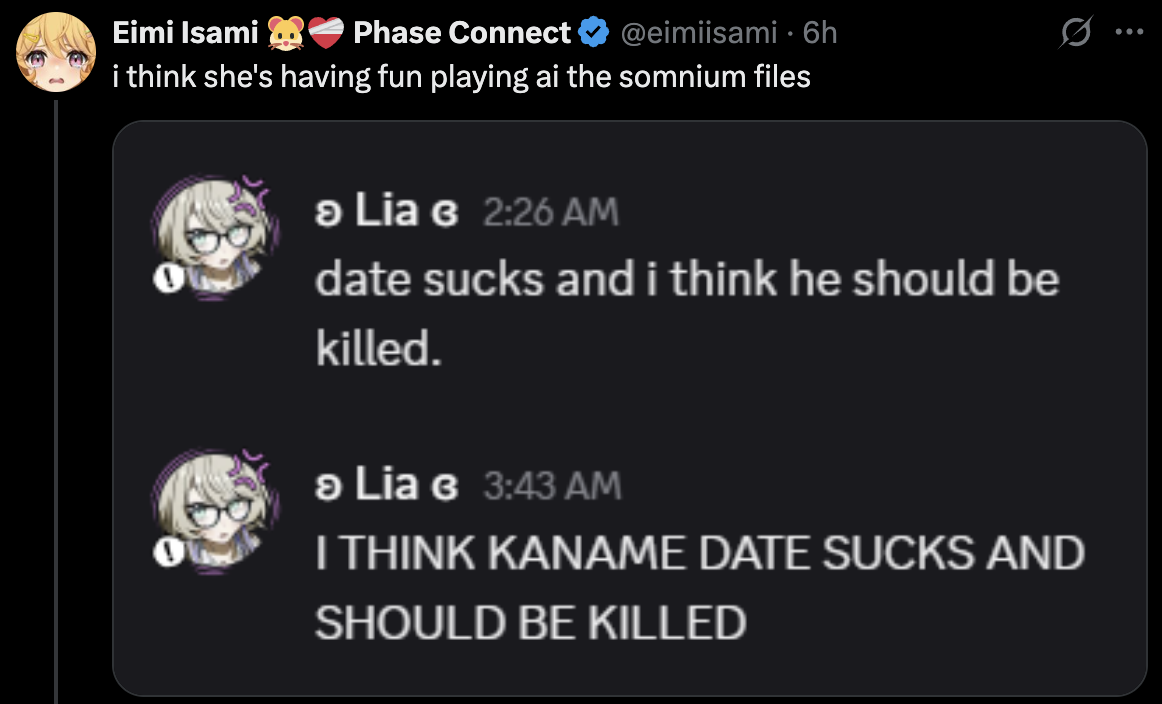
Task: Click the hamster emoji beside the name
Action: 284,33
